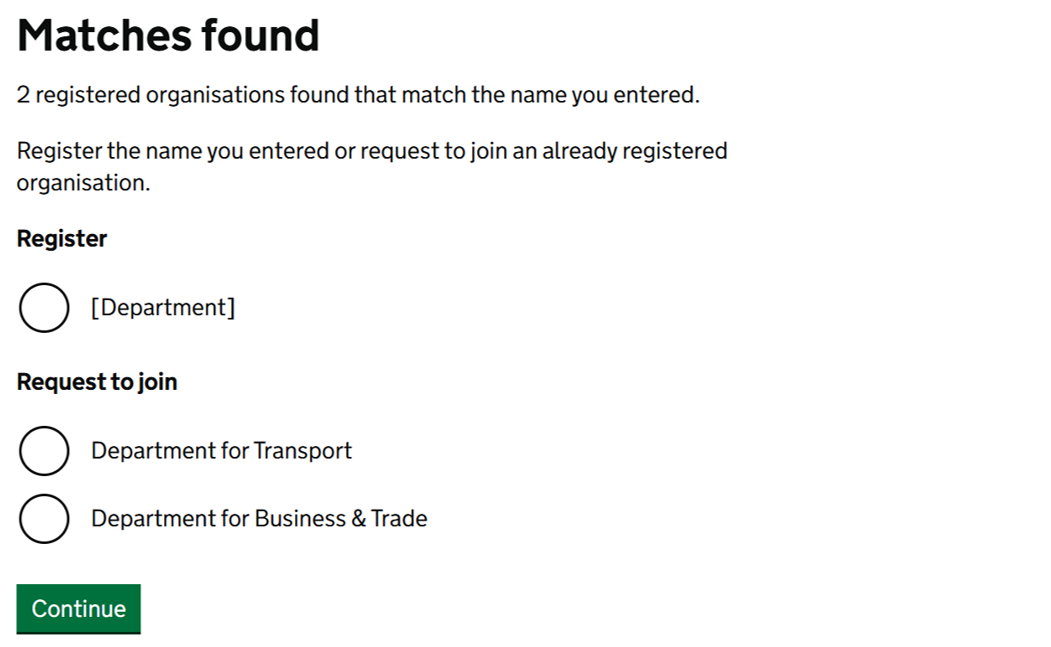Choose the Department for Transport radio button
Screen dimensions: 1051x647
point(44,451)
